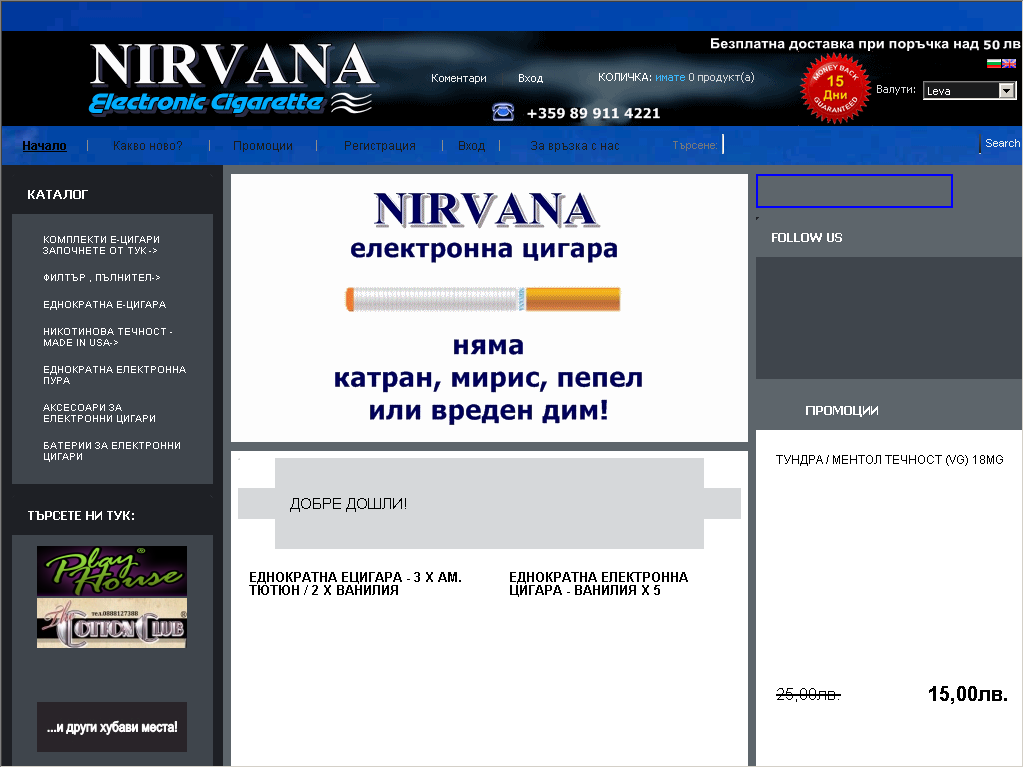Click the empty blue-outlined box above Follow Us
This screenshot has height=768, width=1024.
pos(854,191)
